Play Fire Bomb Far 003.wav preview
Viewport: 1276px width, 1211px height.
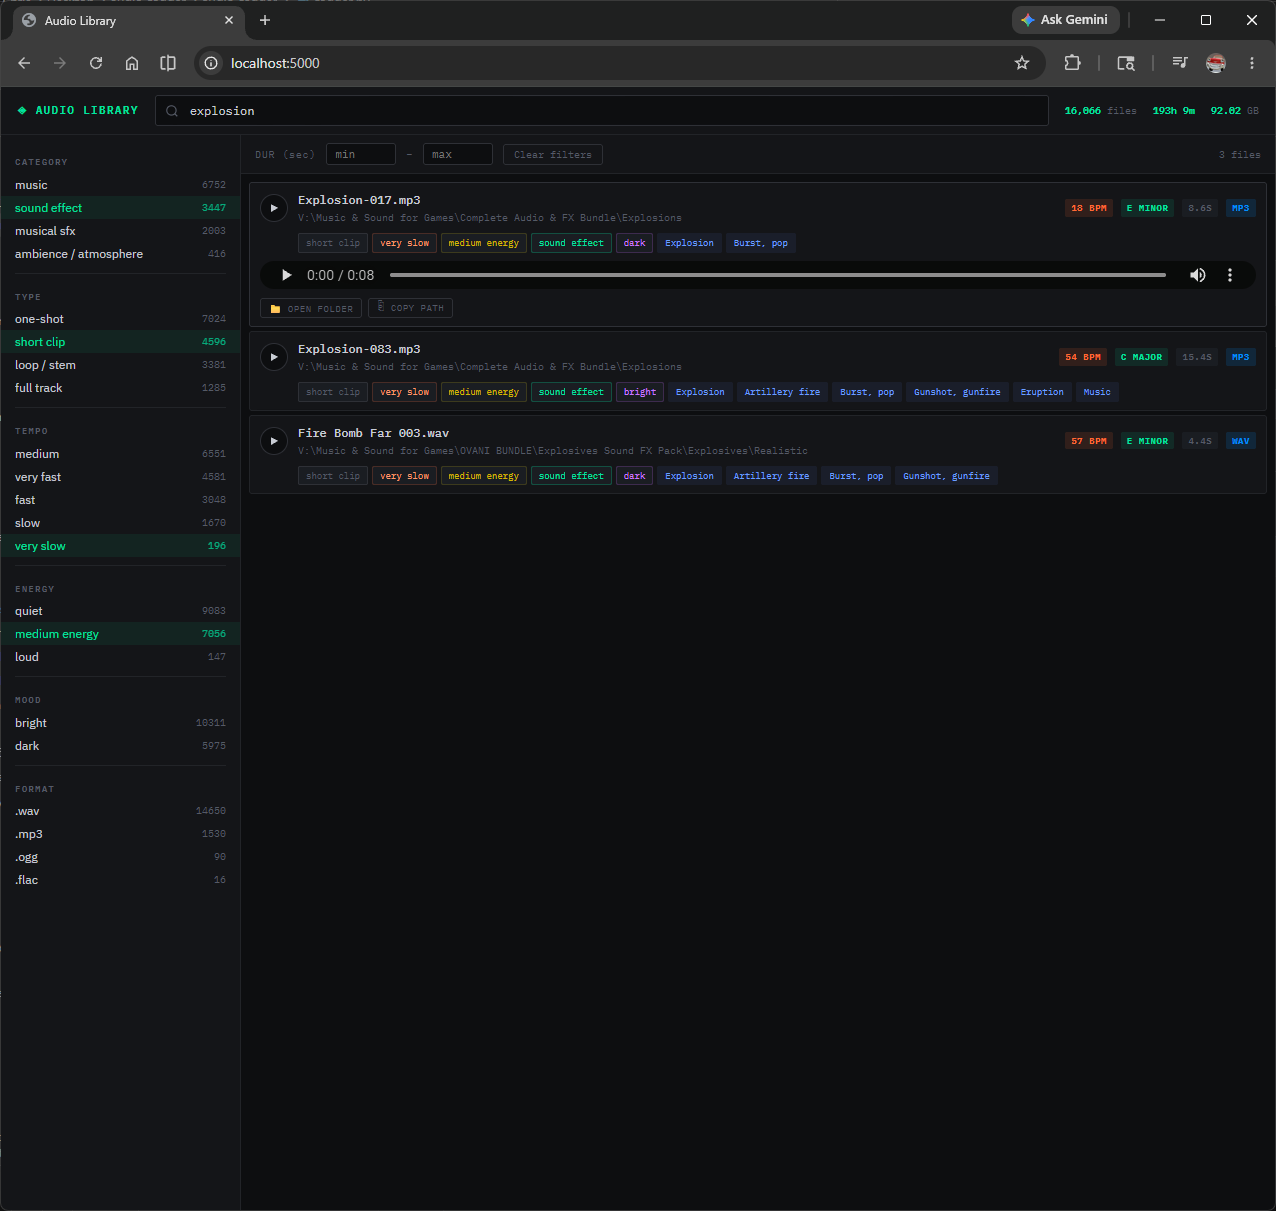274,441
